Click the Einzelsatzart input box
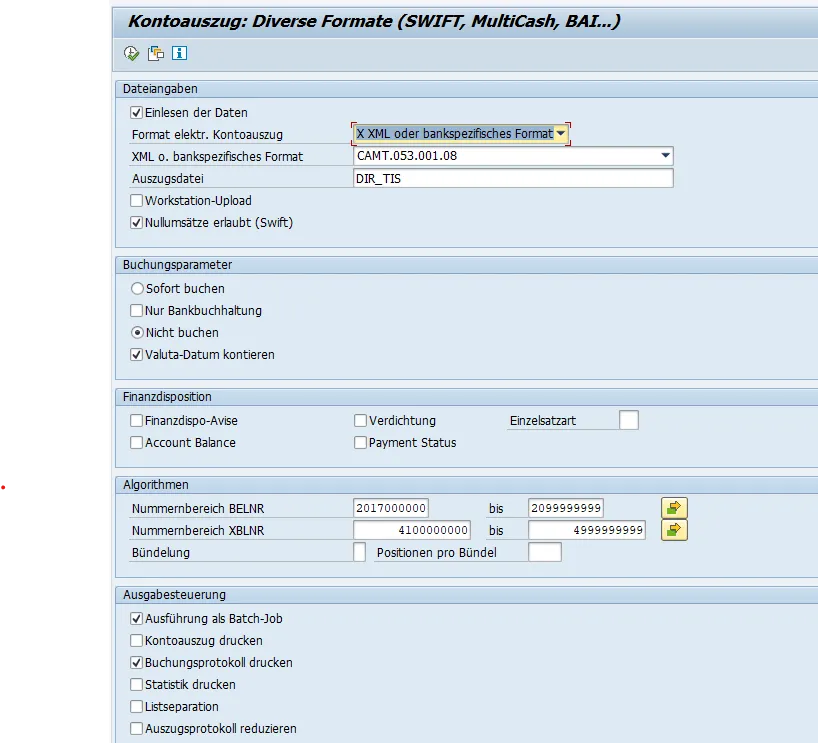The height and width of the screenshot is (743, 818). (628, 421)
